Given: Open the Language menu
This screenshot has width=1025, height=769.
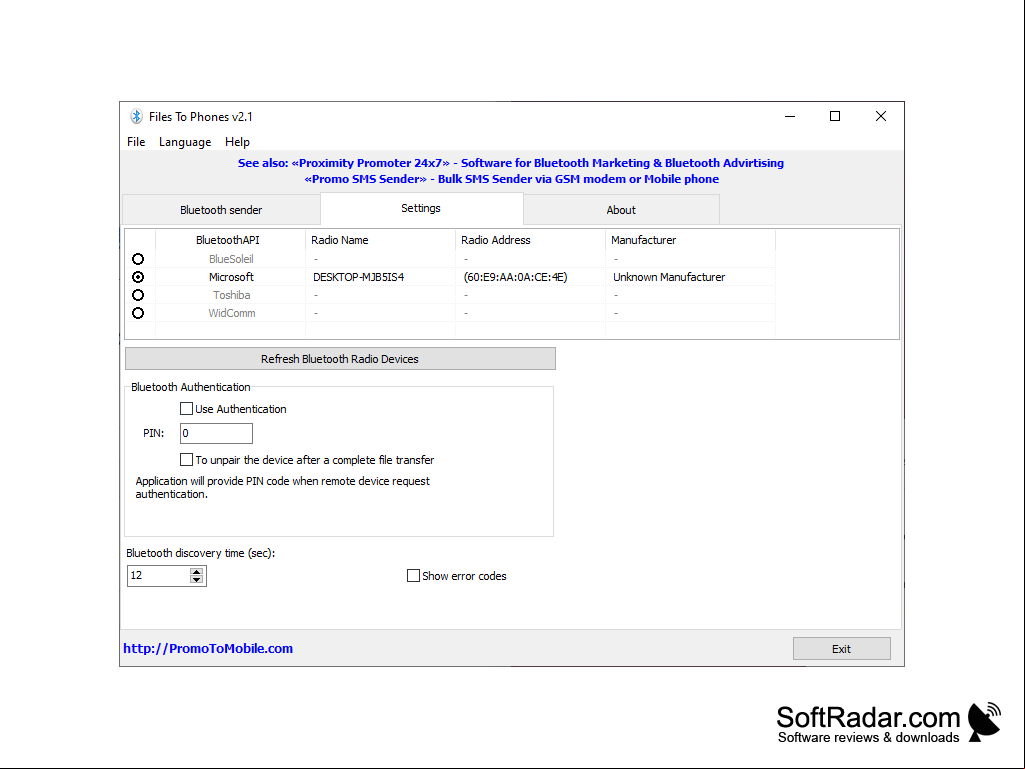Looking at the screenshot, I should pyautogui.click(x=185, y=142).
